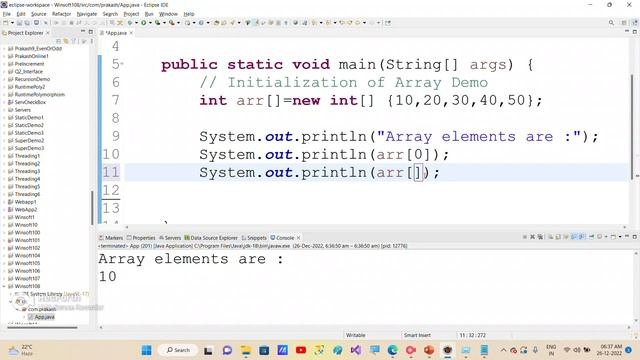The height and width of the screenshot is (360, 640).
Task: Toggle Link with Editor in Project Explorer
Action: [x=66, y=41]
